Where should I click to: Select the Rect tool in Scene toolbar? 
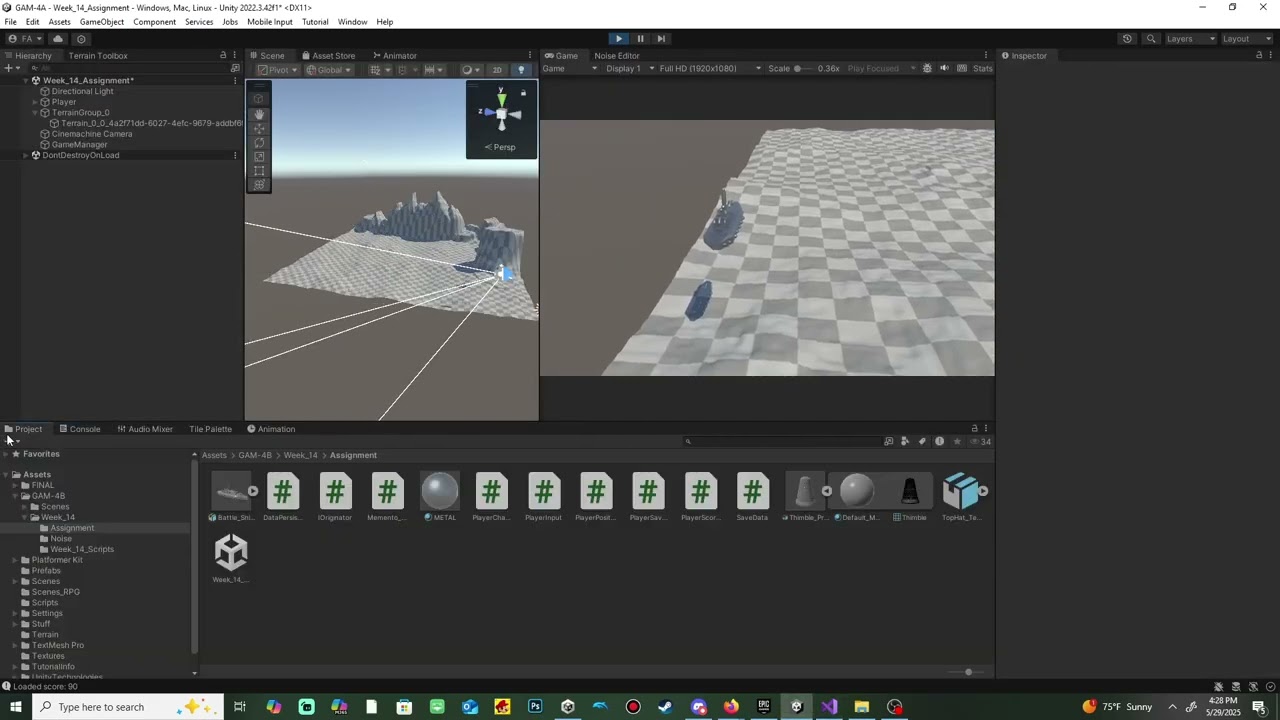(259, 170)
